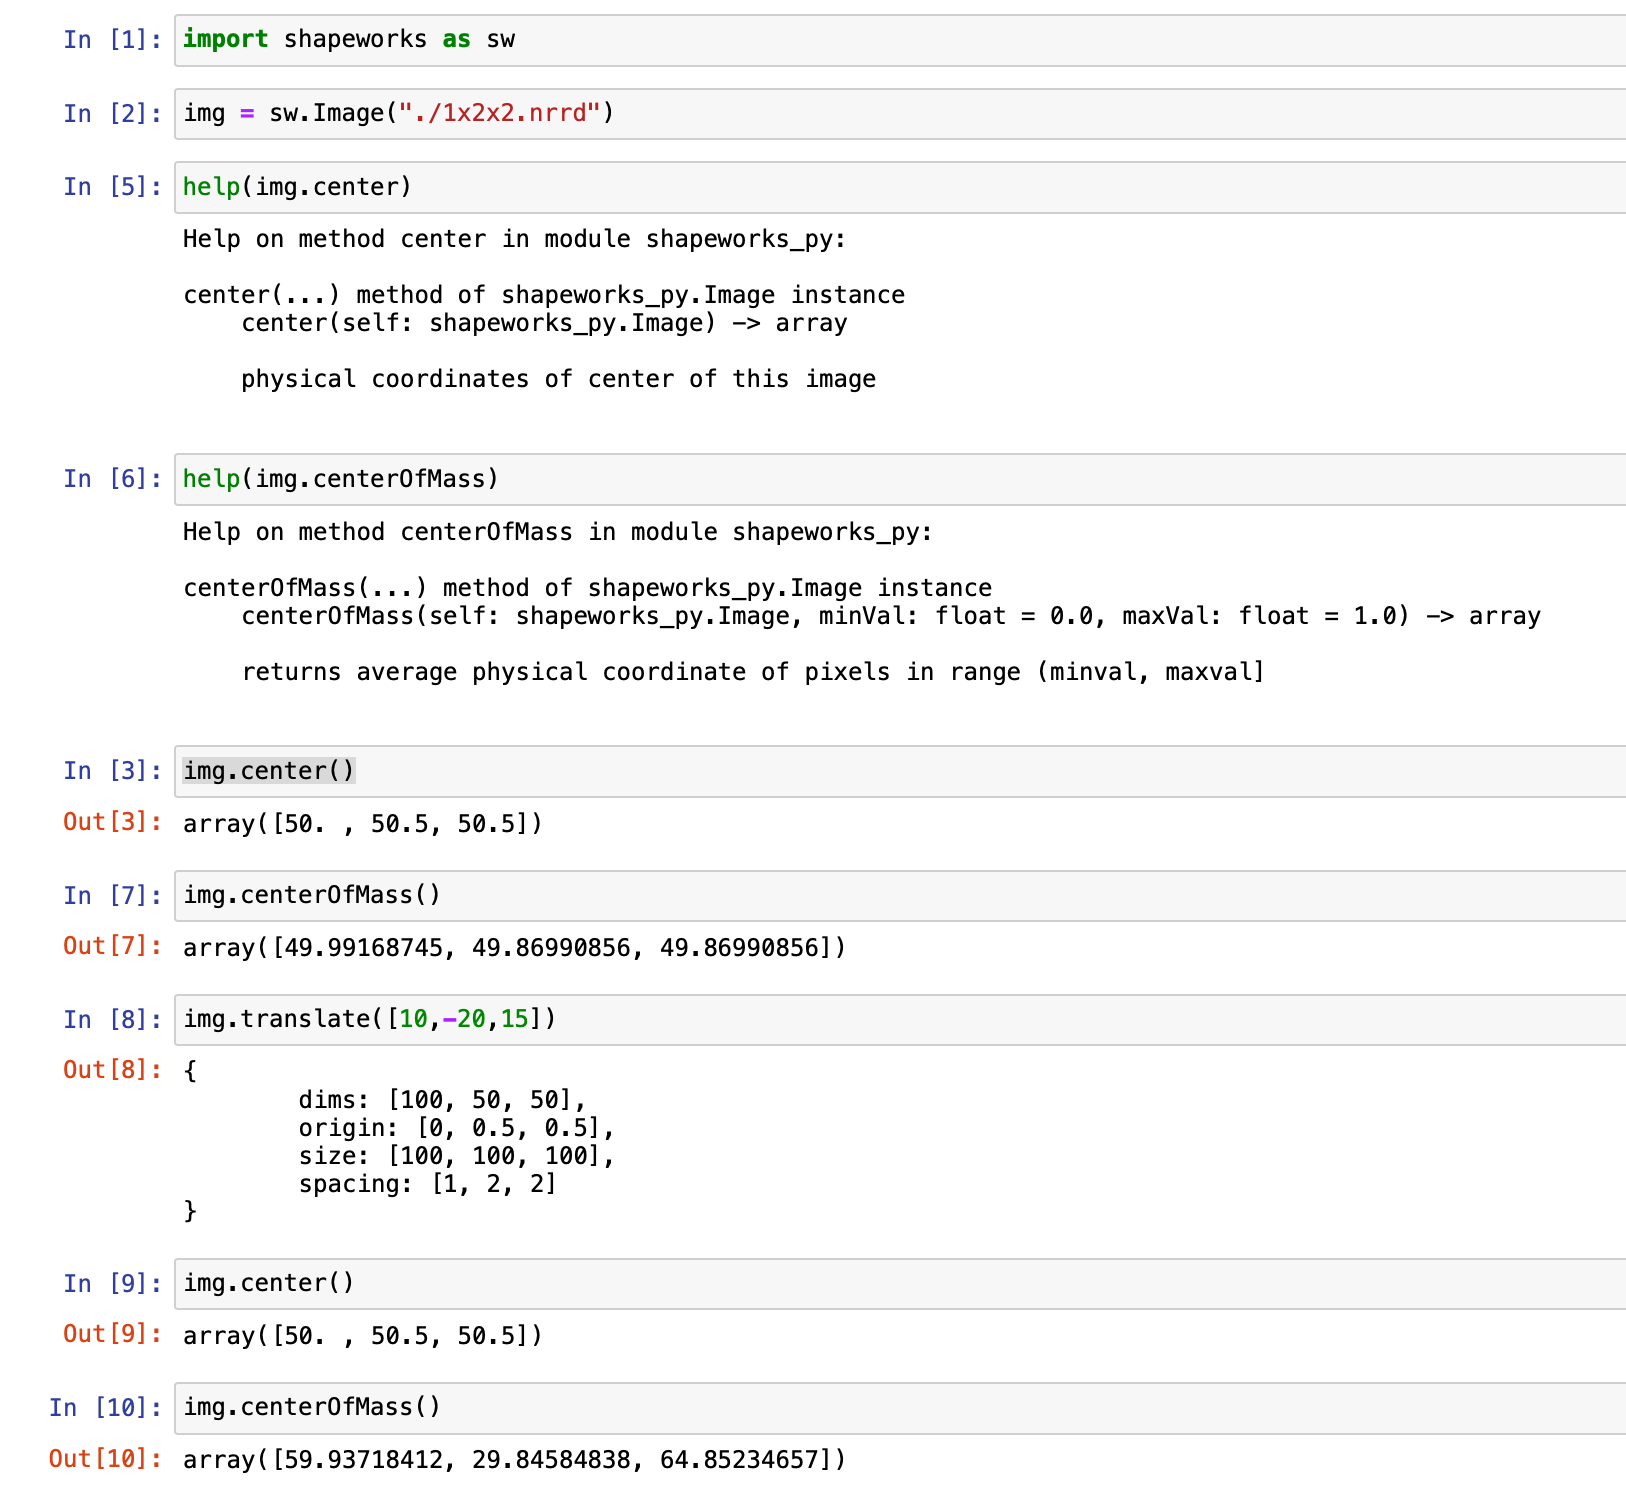This screenshot has height=1490, width=1626.
Task: Select the img.center() cell In [3]
Action: [x=267, y=770]
